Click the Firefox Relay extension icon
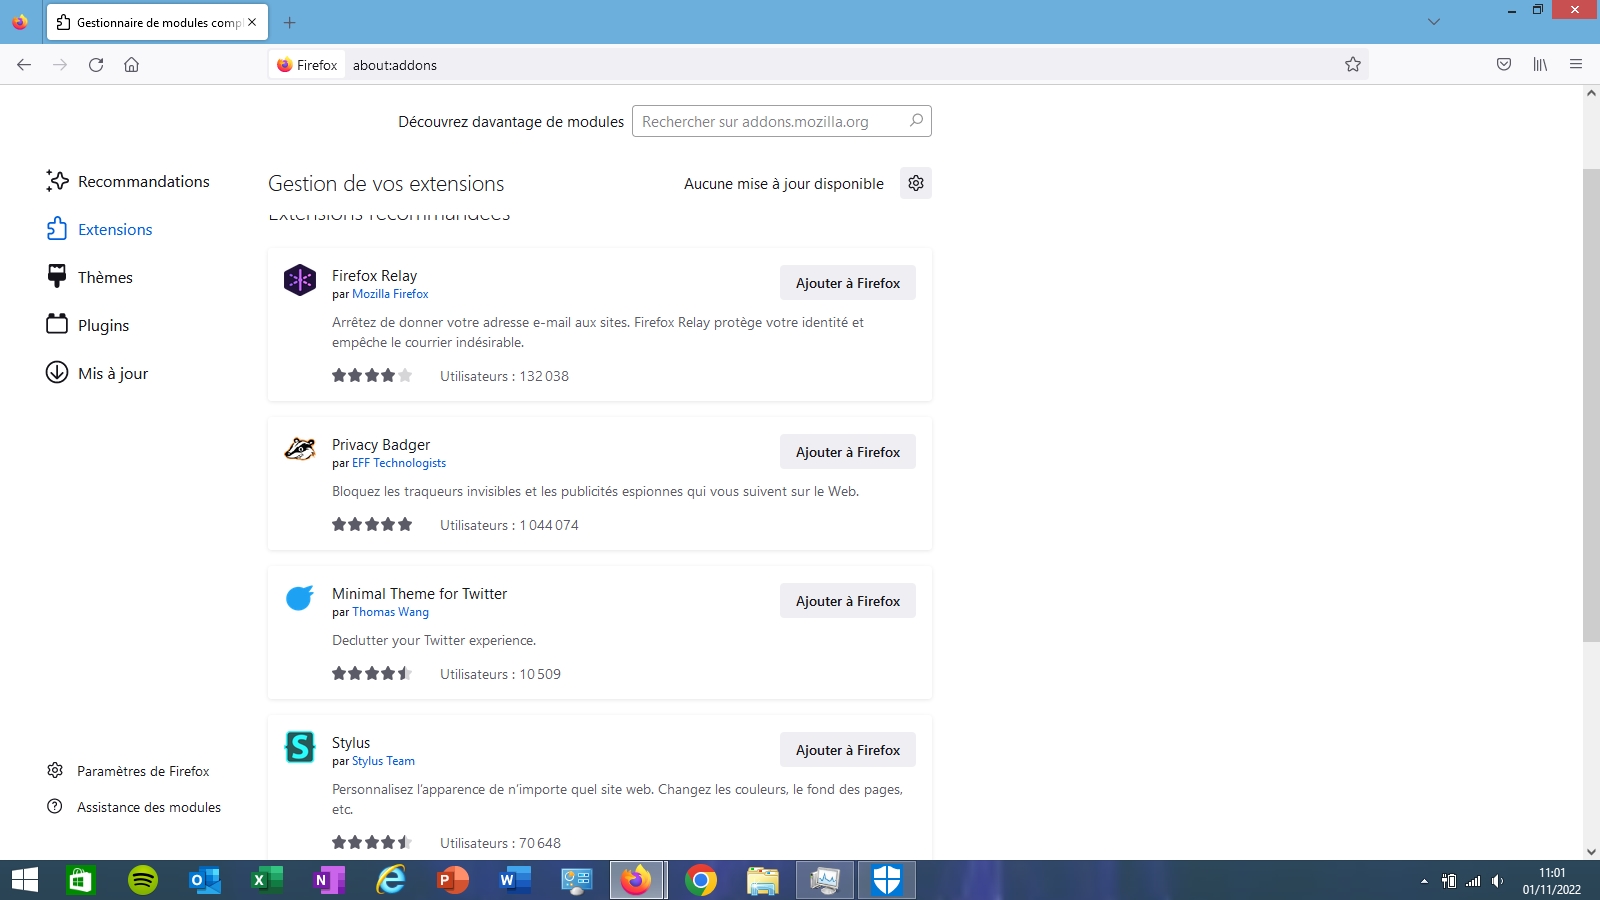Viewport: 1600px width, 900px height. [x=300, y=280]
